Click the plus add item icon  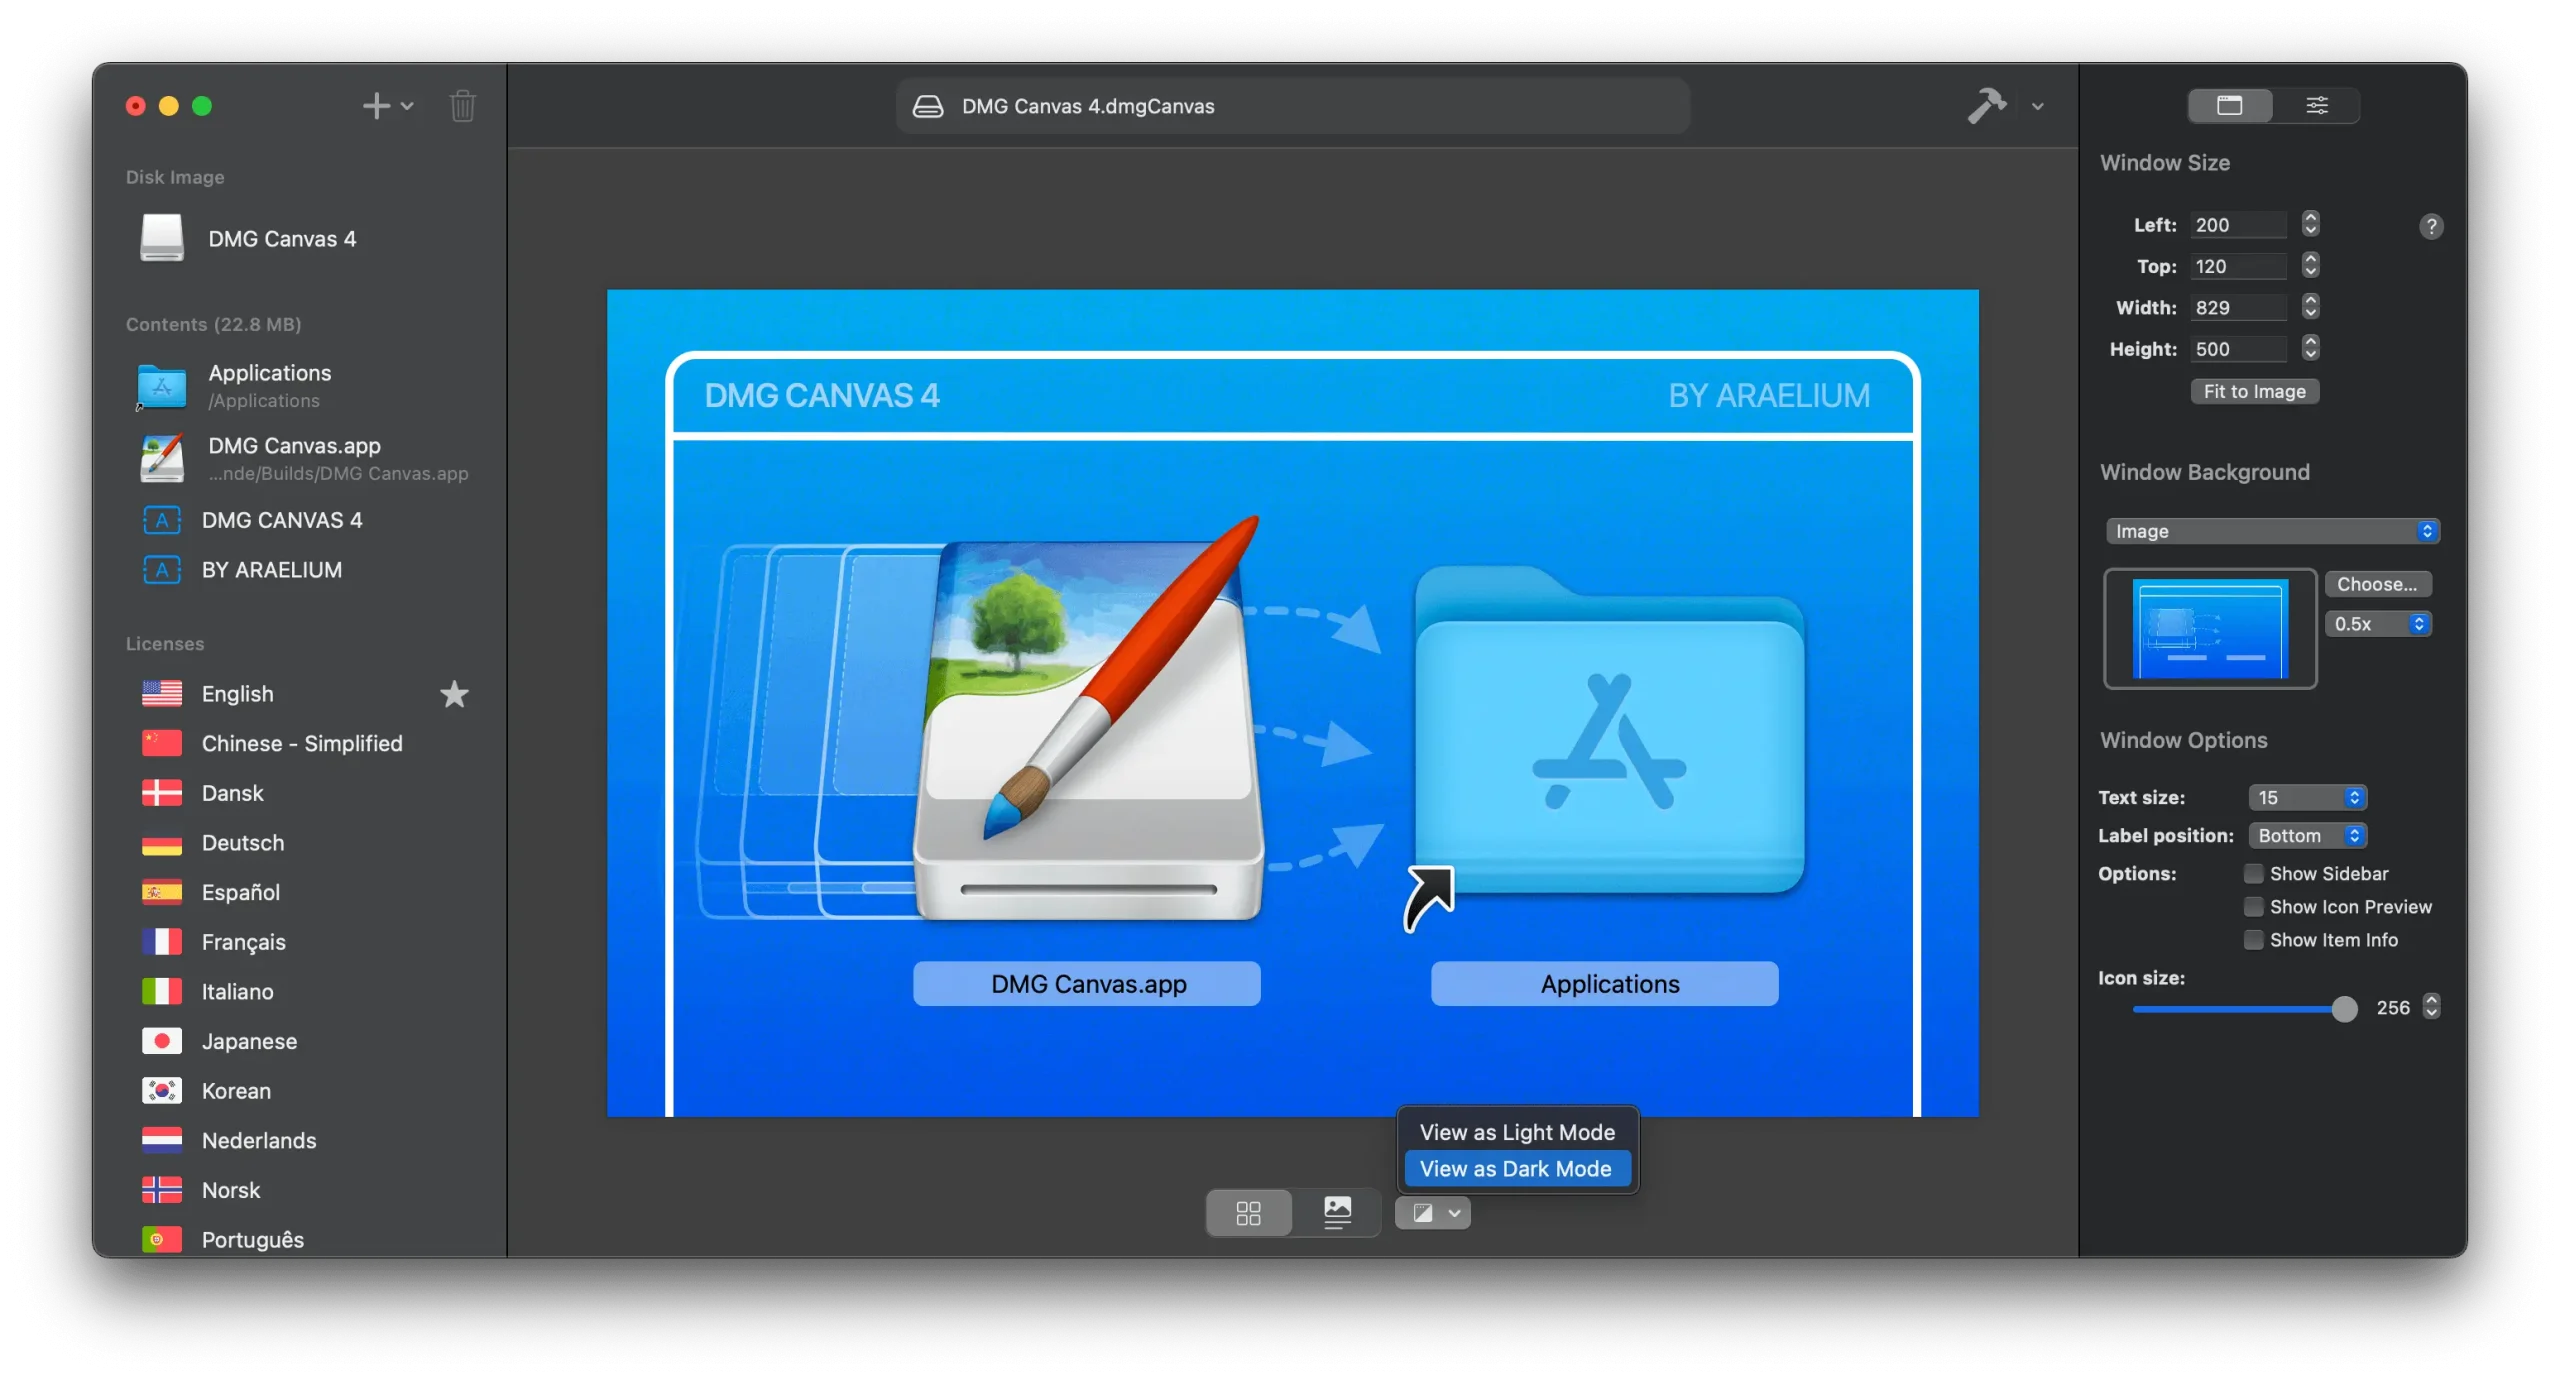pos(376,106)
